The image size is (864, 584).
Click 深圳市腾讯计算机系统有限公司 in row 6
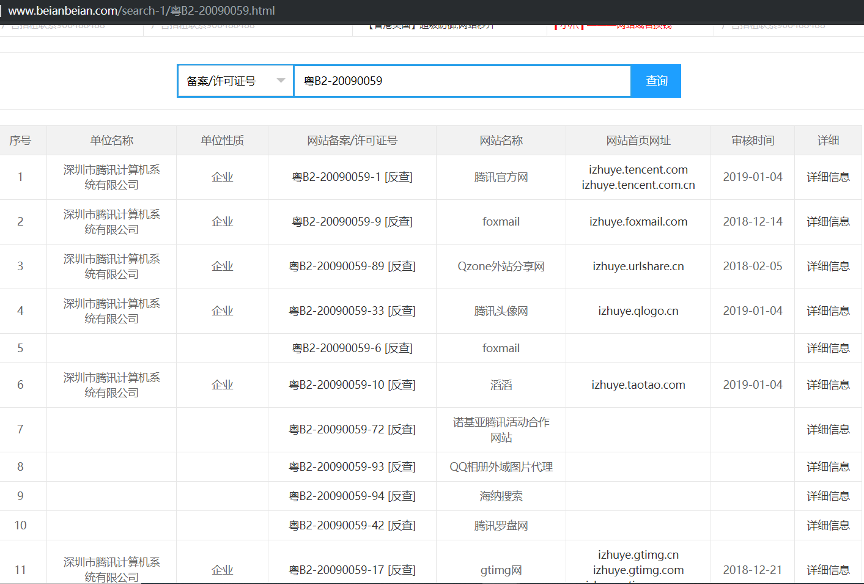tap(111, 385)
